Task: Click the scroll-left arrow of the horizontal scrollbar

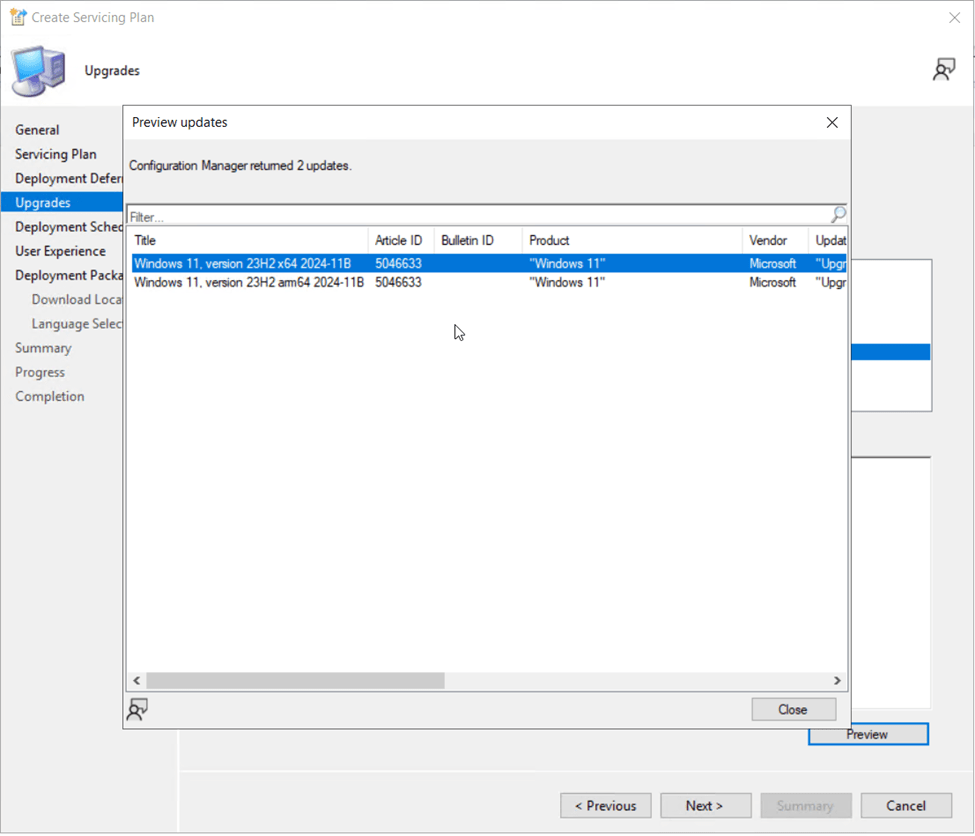Action: (x=137, y=680)
